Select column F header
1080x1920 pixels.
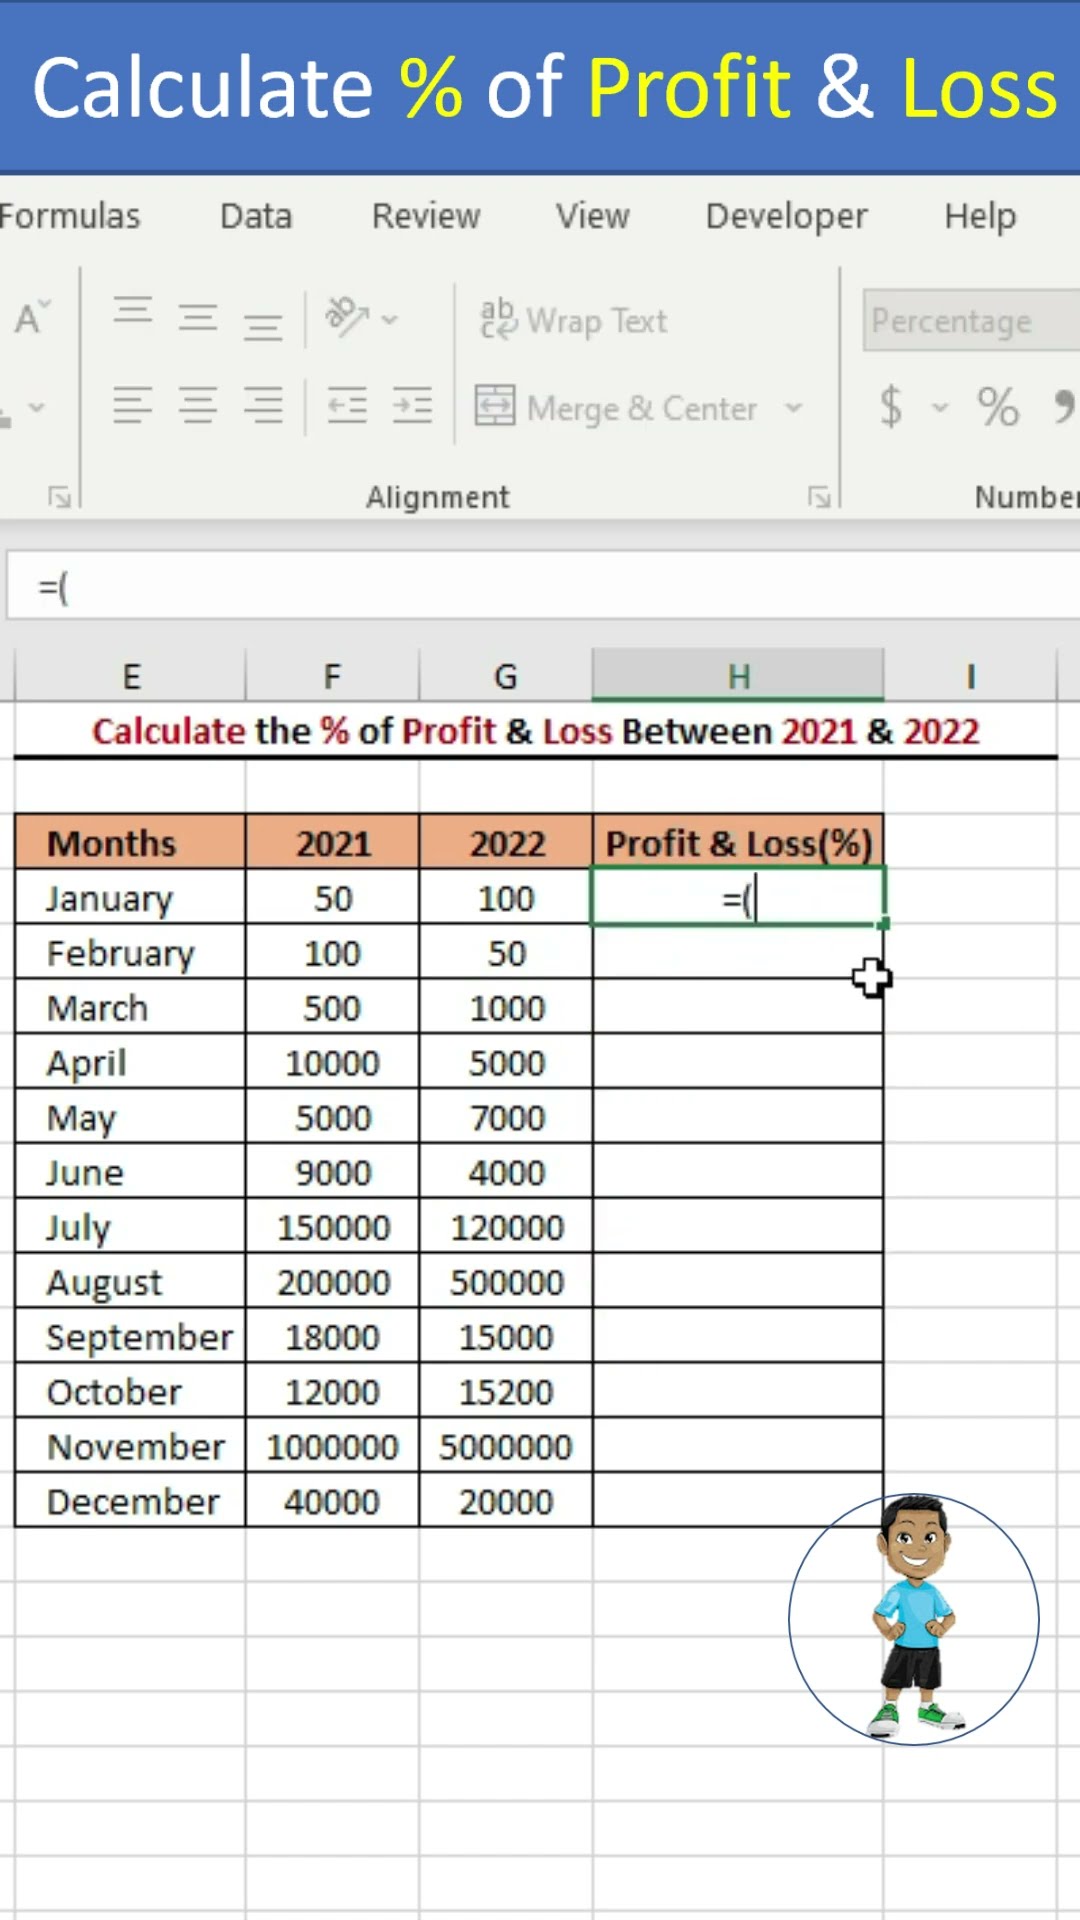point(332,676)
